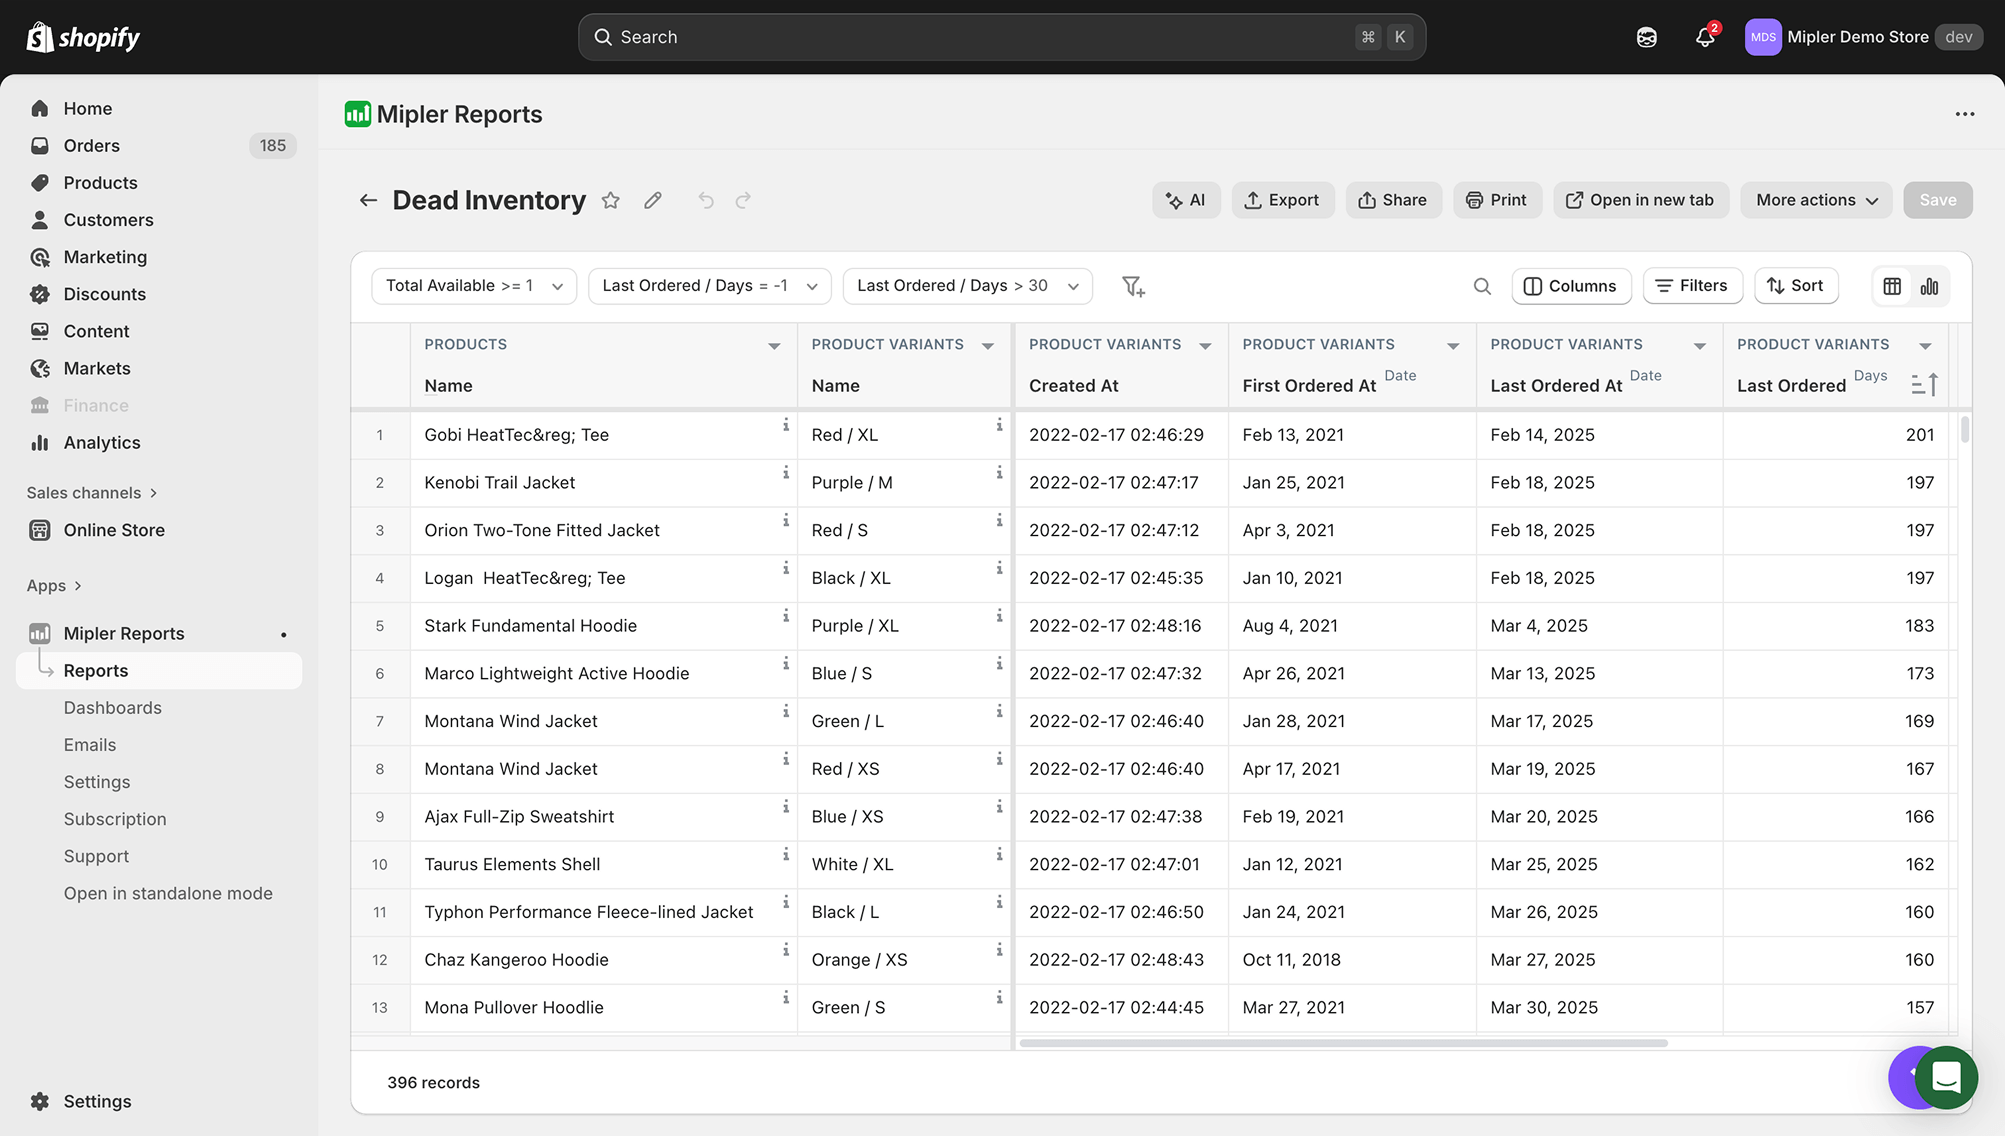The height and width of the screenshot is (1136, 2005).
Task: Click the add filter funnel icon
Action: (x=1133, y=287)
